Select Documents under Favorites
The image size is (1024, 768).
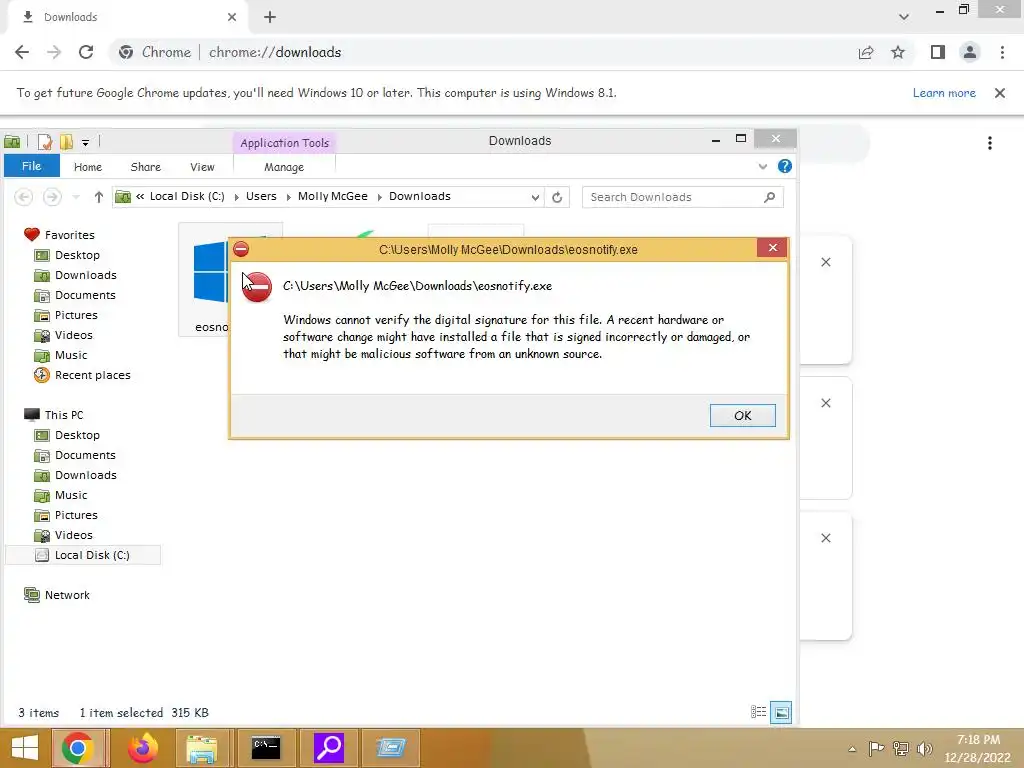[x=85, y=295]
